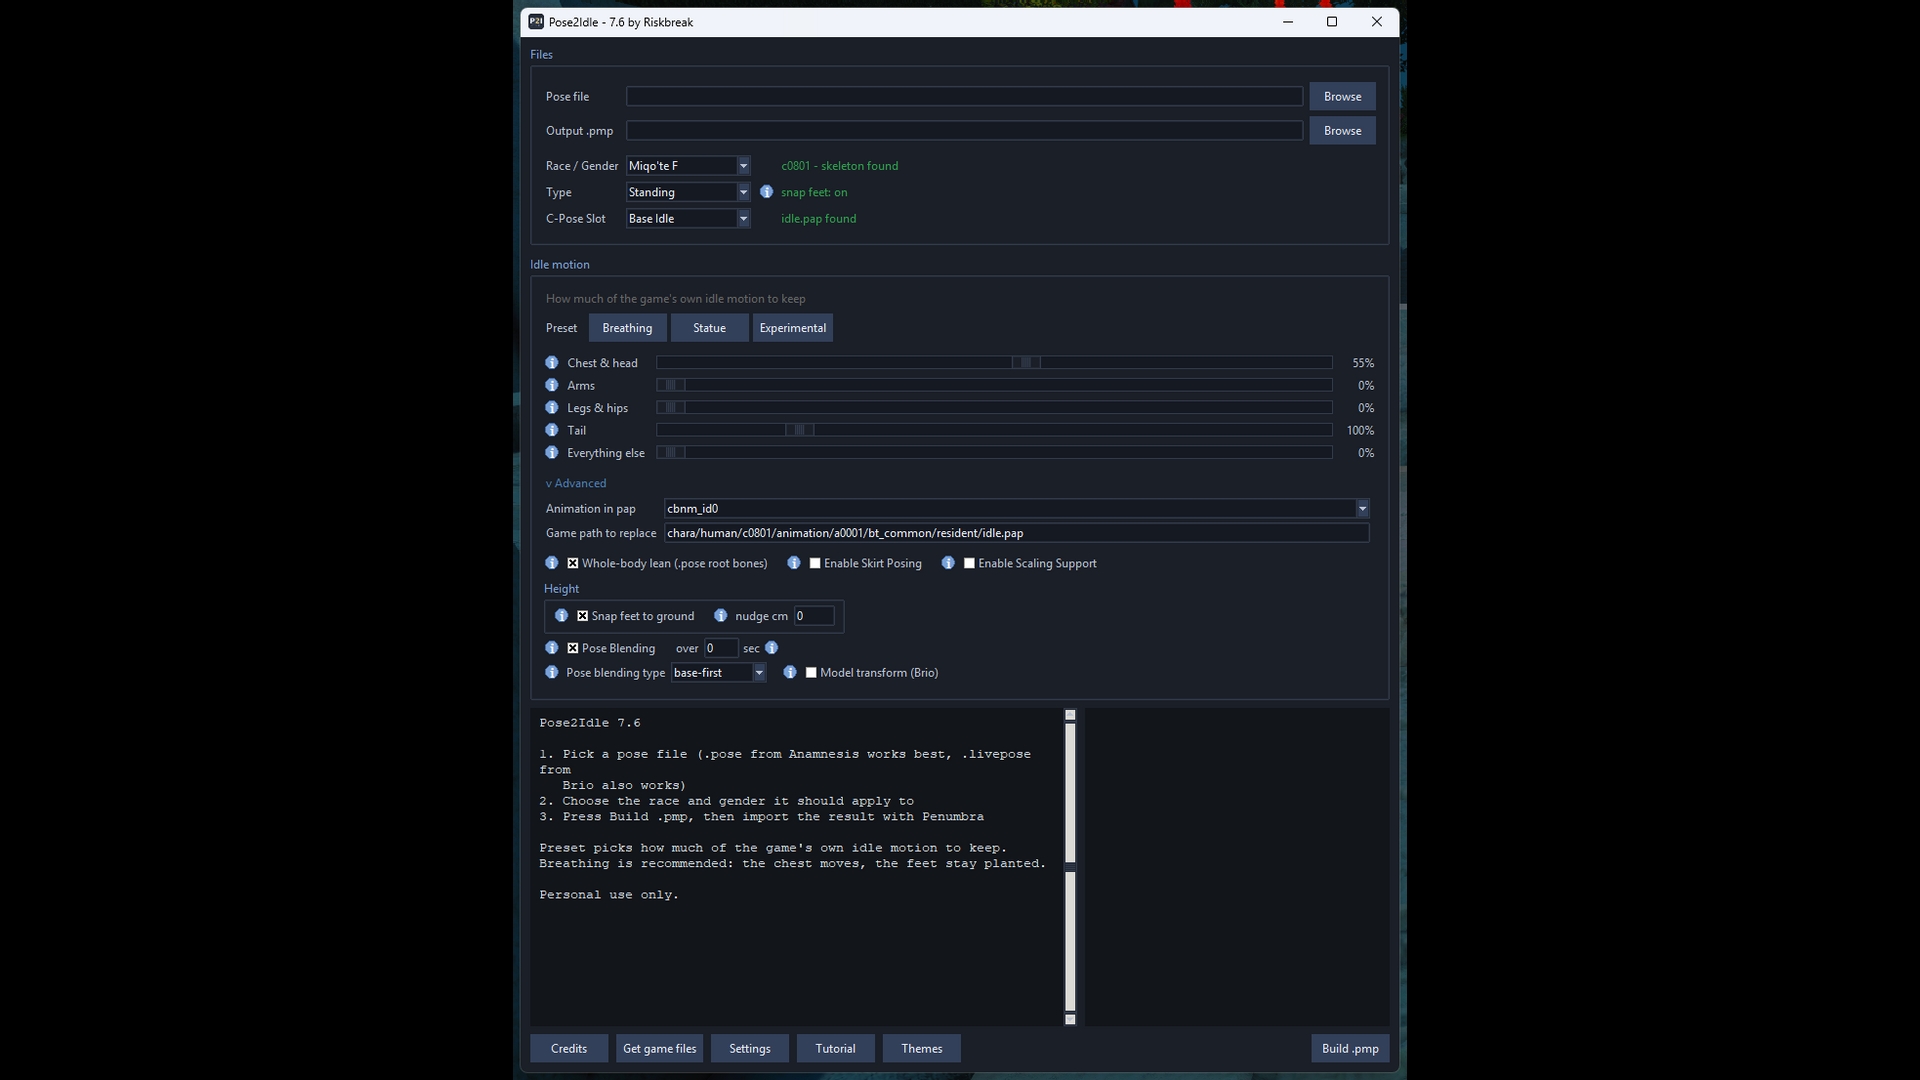Click info icon for Pose blending type

click(552, 672)
